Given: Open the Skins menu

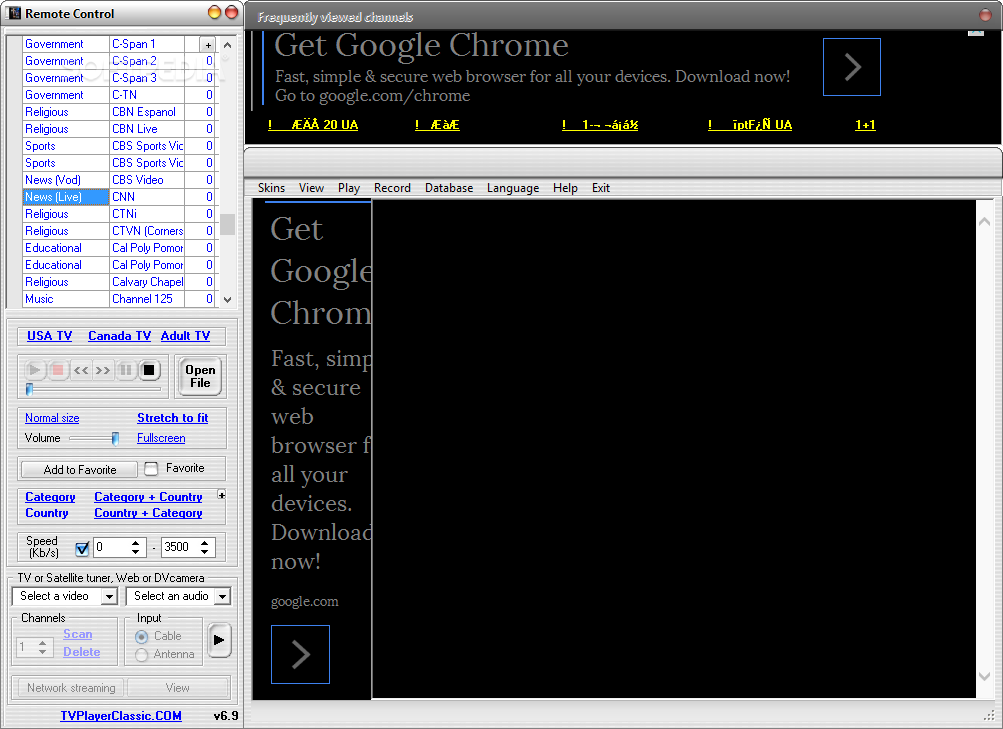Looking at the screenshot, I should click(271, 188).
